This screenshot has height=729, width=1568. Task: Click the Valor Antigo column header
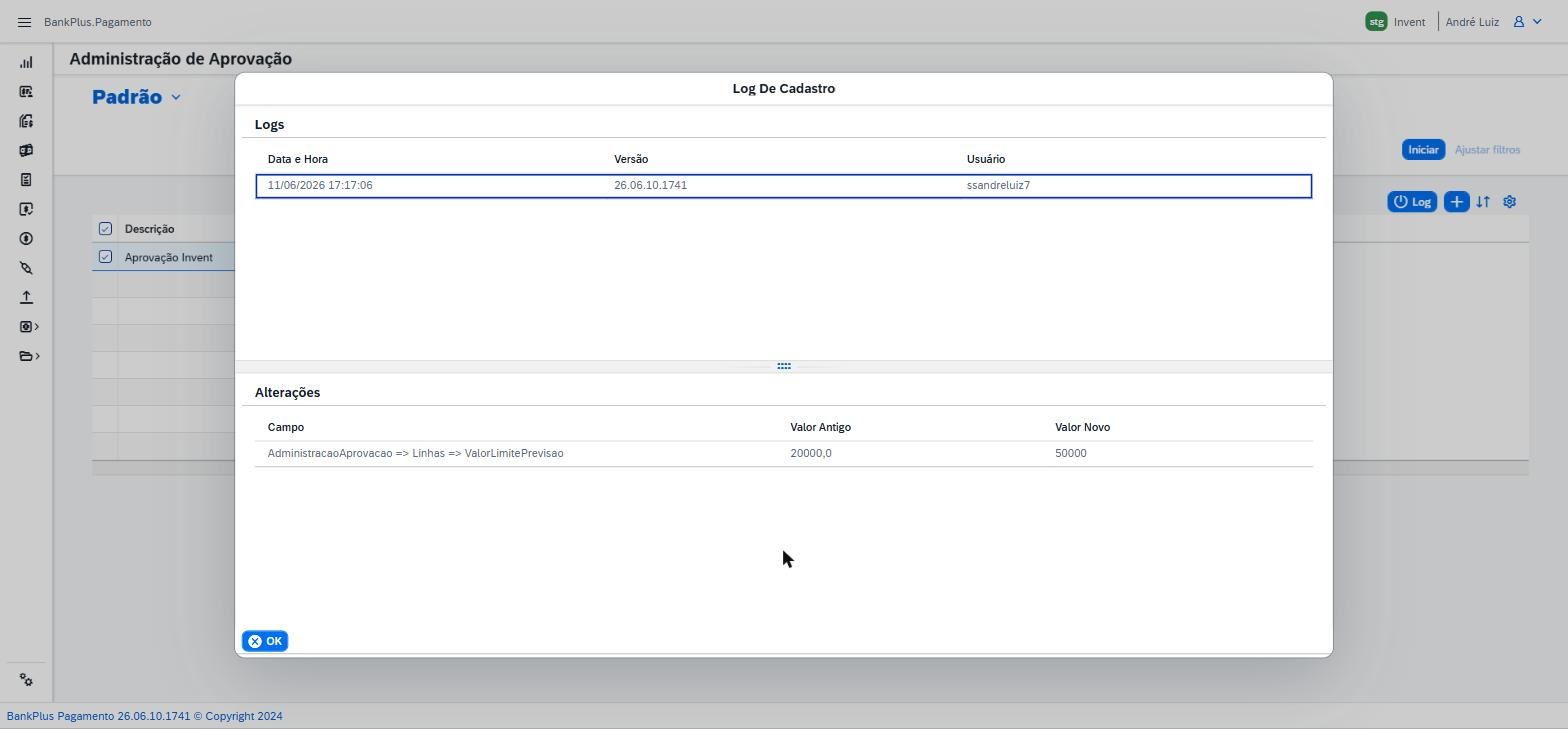tap(821, 427)
